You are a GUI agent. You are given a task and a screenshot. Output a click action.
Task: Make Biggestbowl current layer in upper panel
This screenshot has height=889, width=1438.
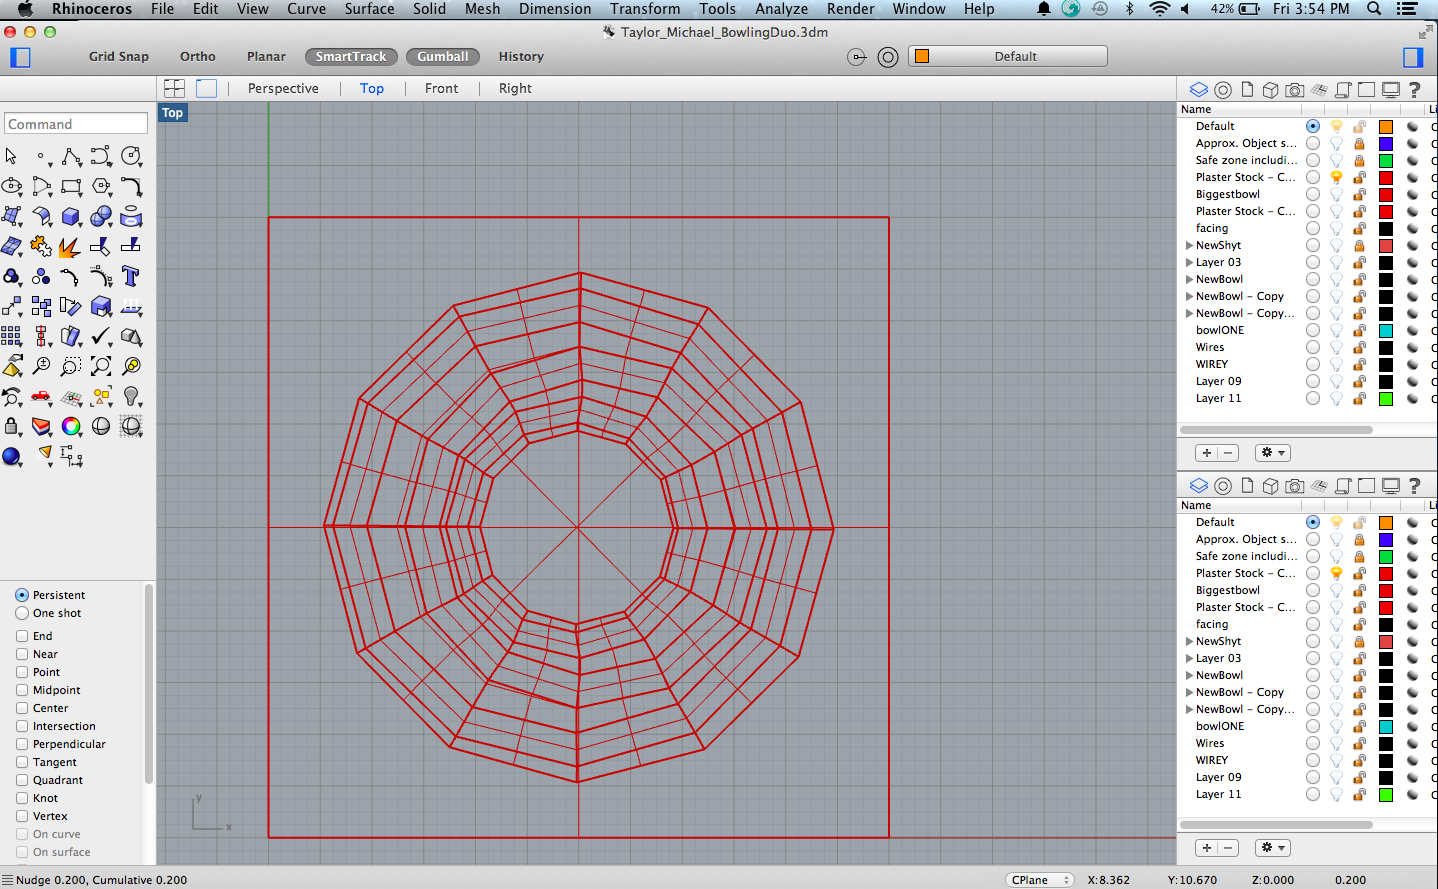(1313, 194)
